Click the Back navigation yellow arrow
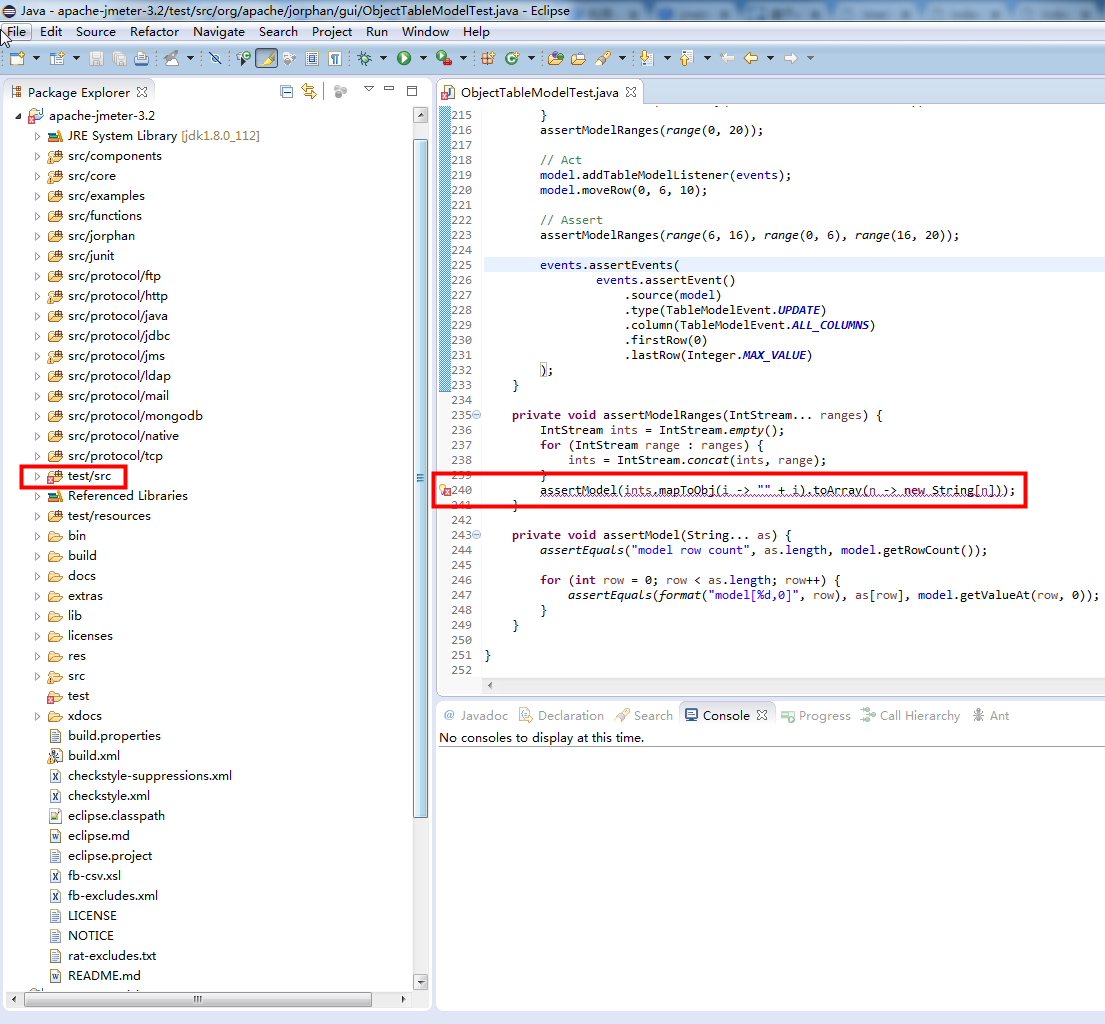1105x1024 pixels. 751,58
